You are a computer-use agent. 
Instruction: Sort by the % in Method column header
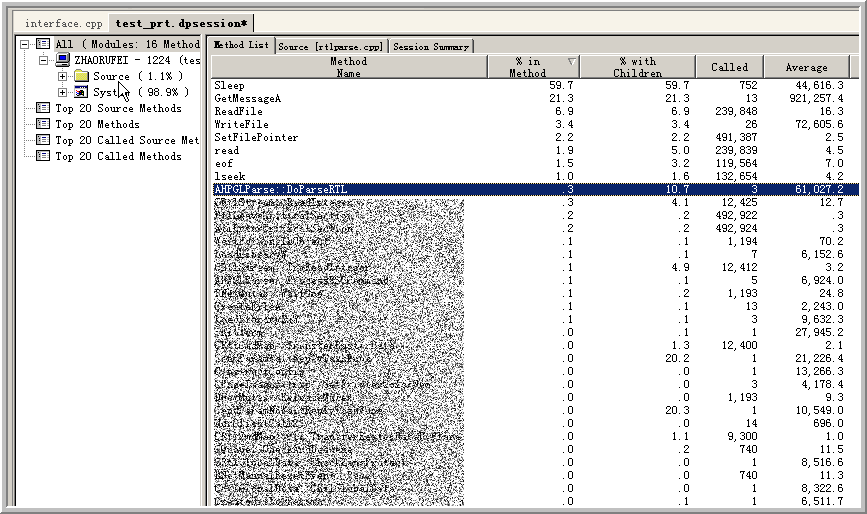tap(533, 67)
